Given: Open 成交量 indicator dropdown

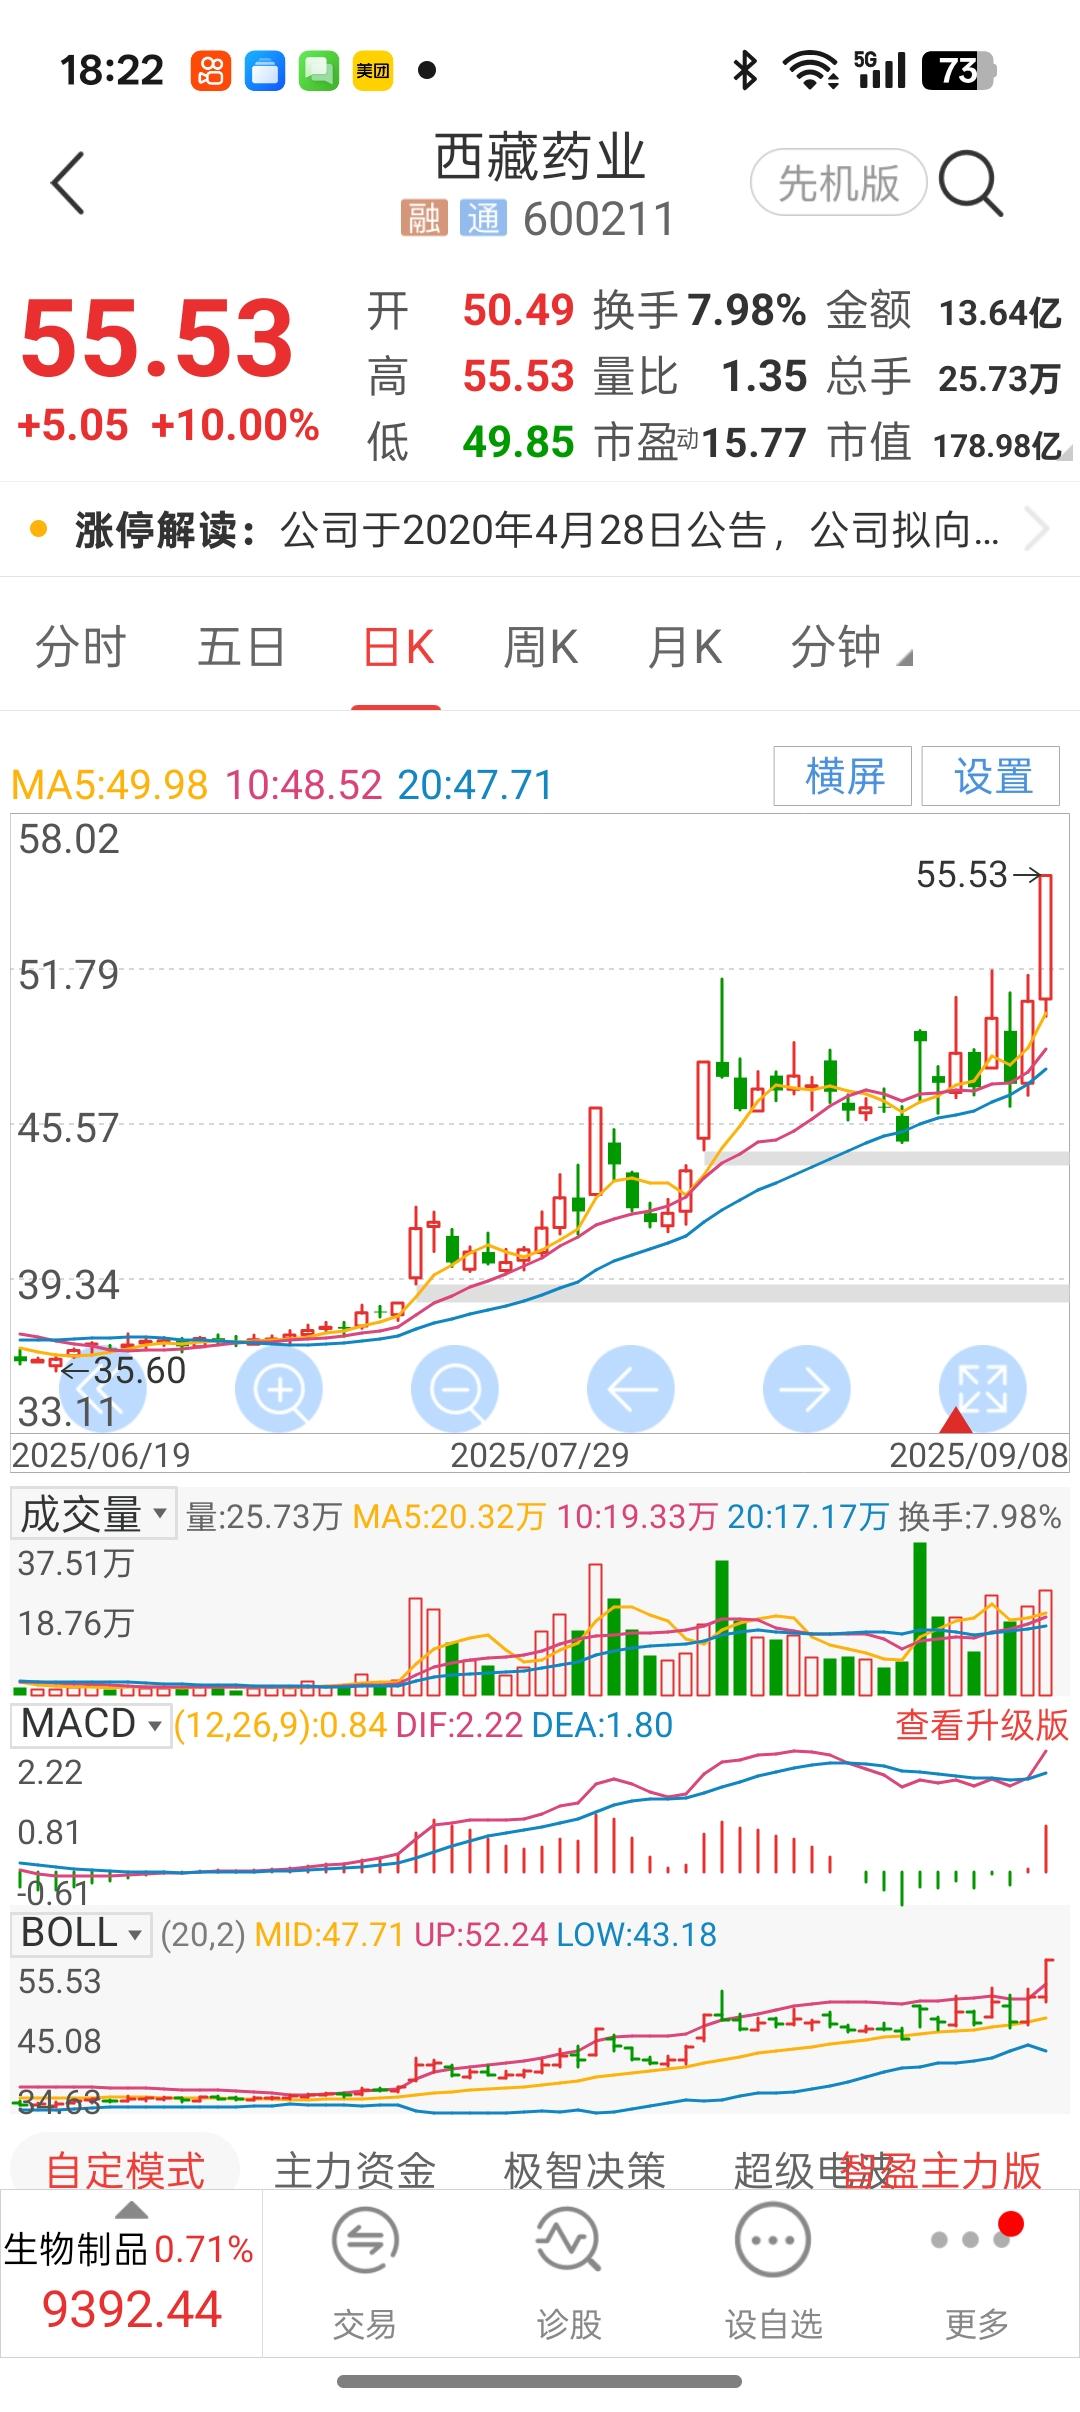Looking at the screenshot, I should (x=93, y=1515).
